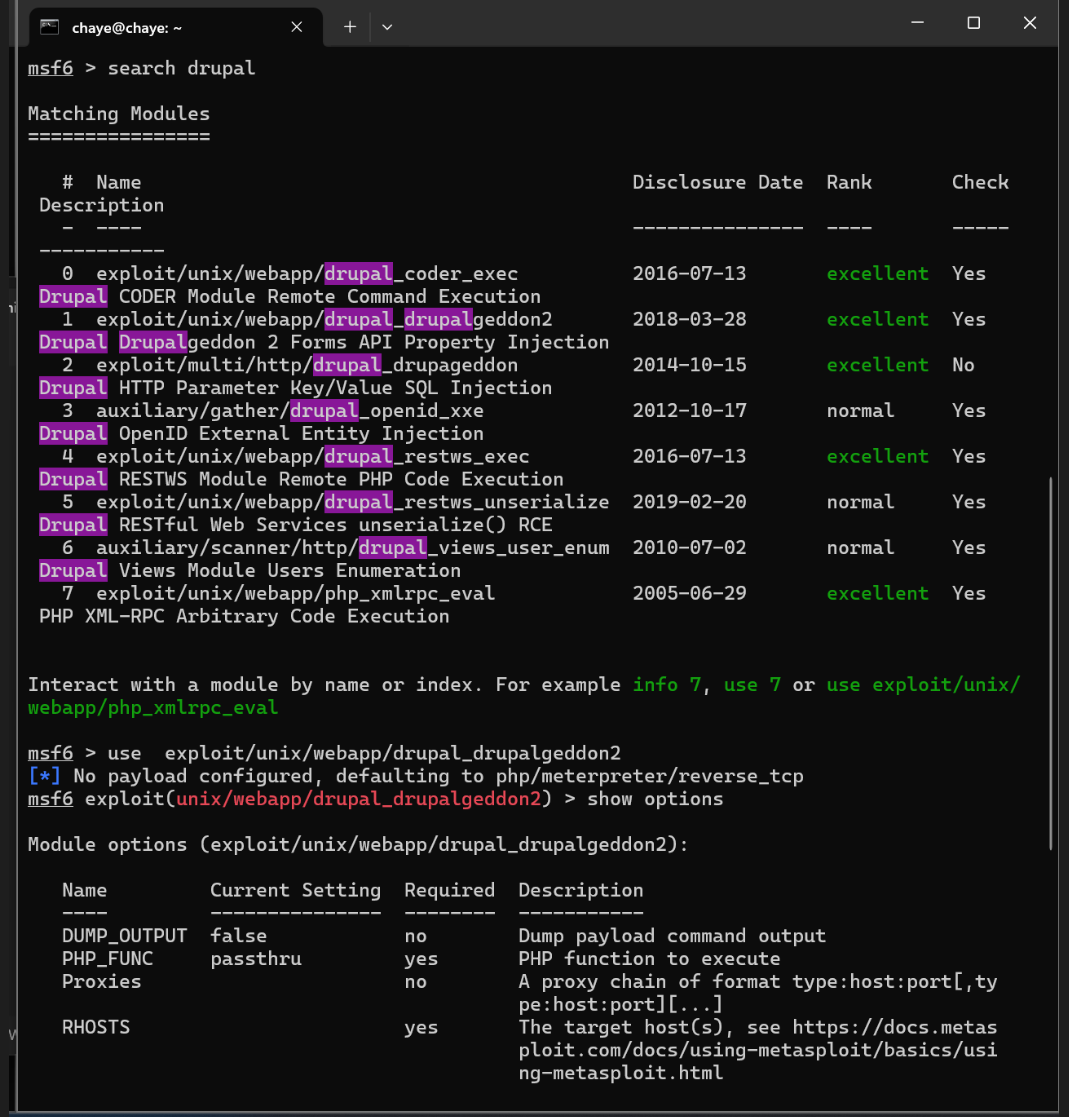1069x1117 pixels.
Task: Click the PHP_FUNC option name
Action: [108, 958]
